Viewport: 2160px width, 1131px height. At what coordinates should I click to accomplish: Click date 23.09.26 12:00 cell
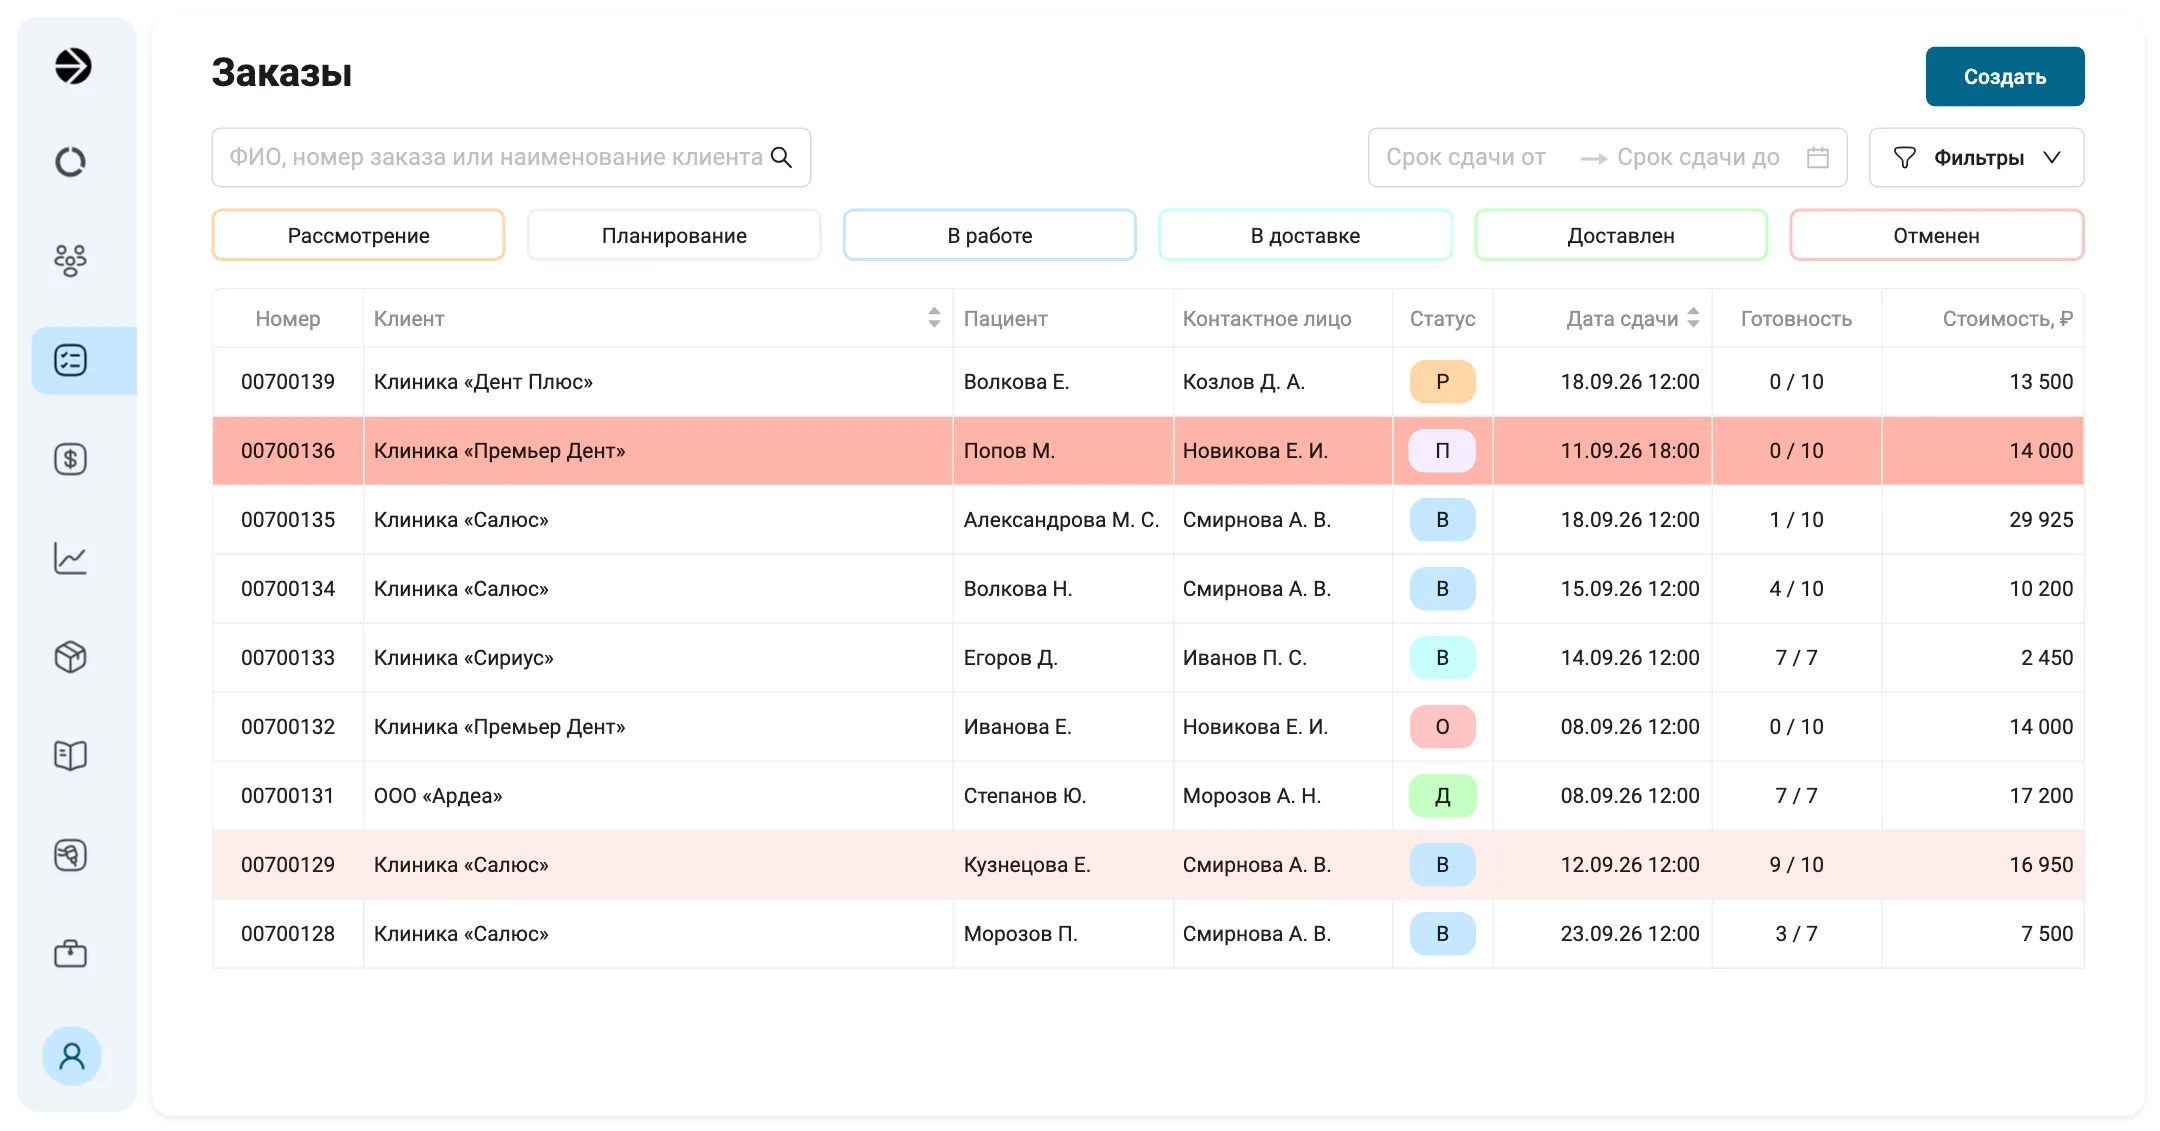click(x=1603, y=934)
